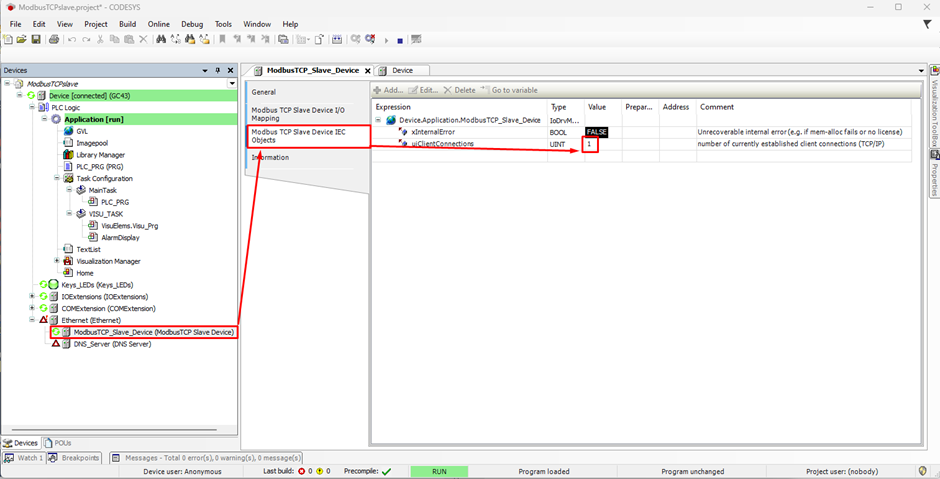Click the uiClientConnections value cell
The width and height of the screenshot is (940, 479).
[590, 144]
